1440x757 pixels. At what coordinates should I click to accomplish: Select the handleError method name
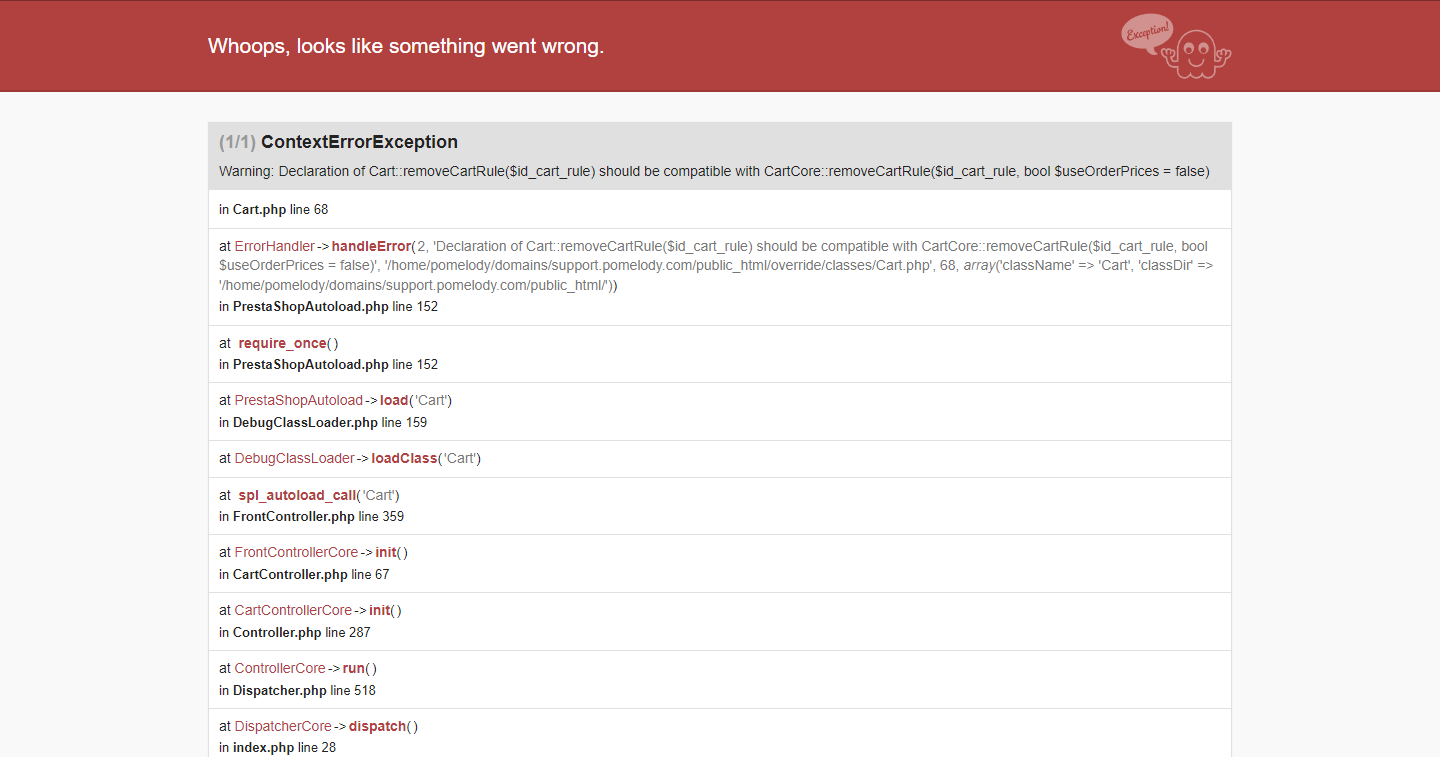[x=371, y=246]
